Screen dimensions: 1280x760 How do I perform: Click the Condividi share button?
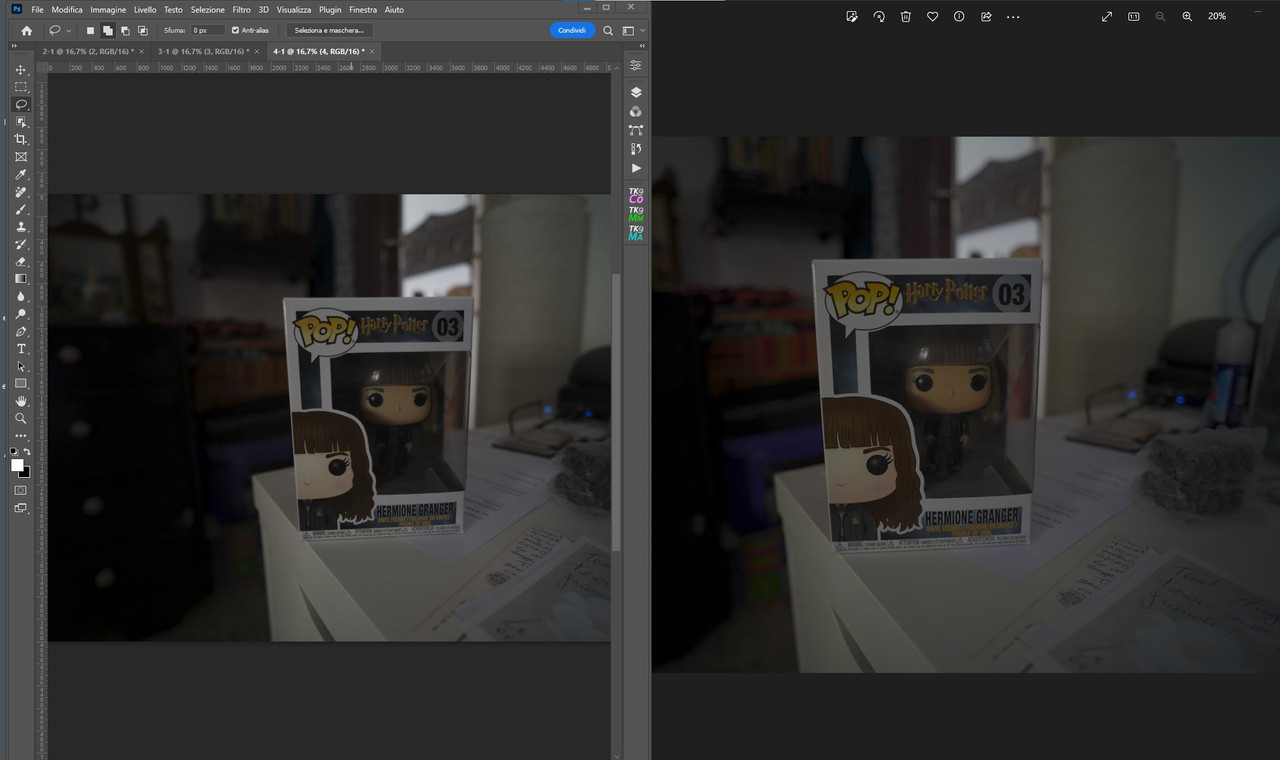(572, 31)
